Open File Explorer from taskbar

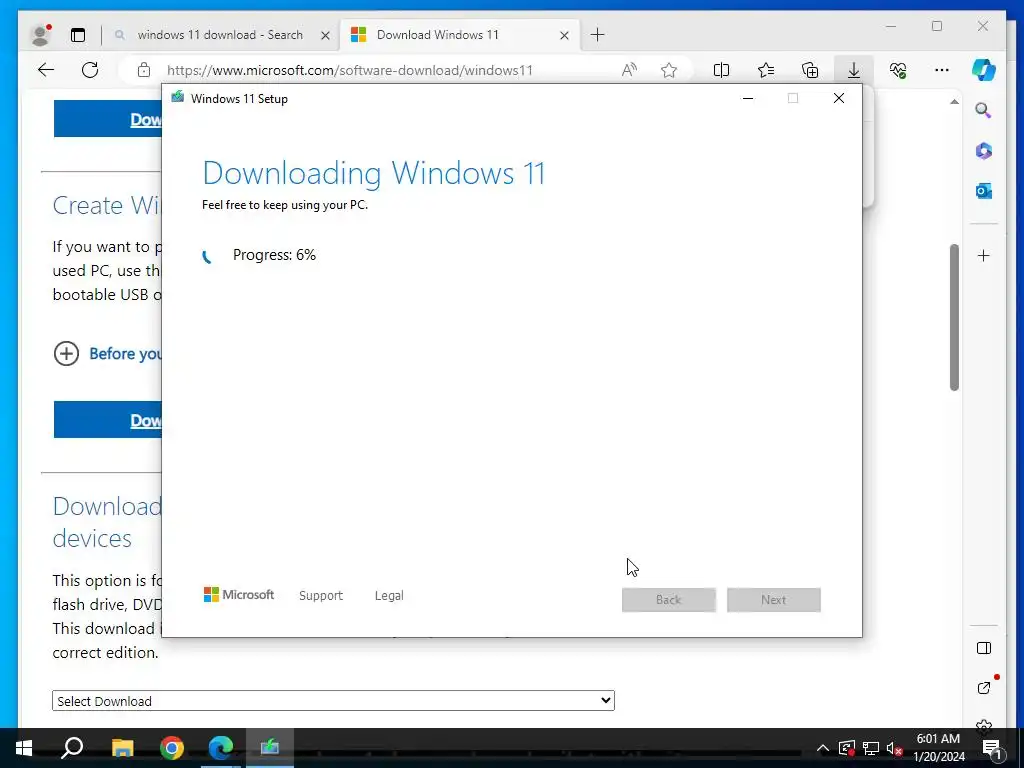(x=122, y=748)
